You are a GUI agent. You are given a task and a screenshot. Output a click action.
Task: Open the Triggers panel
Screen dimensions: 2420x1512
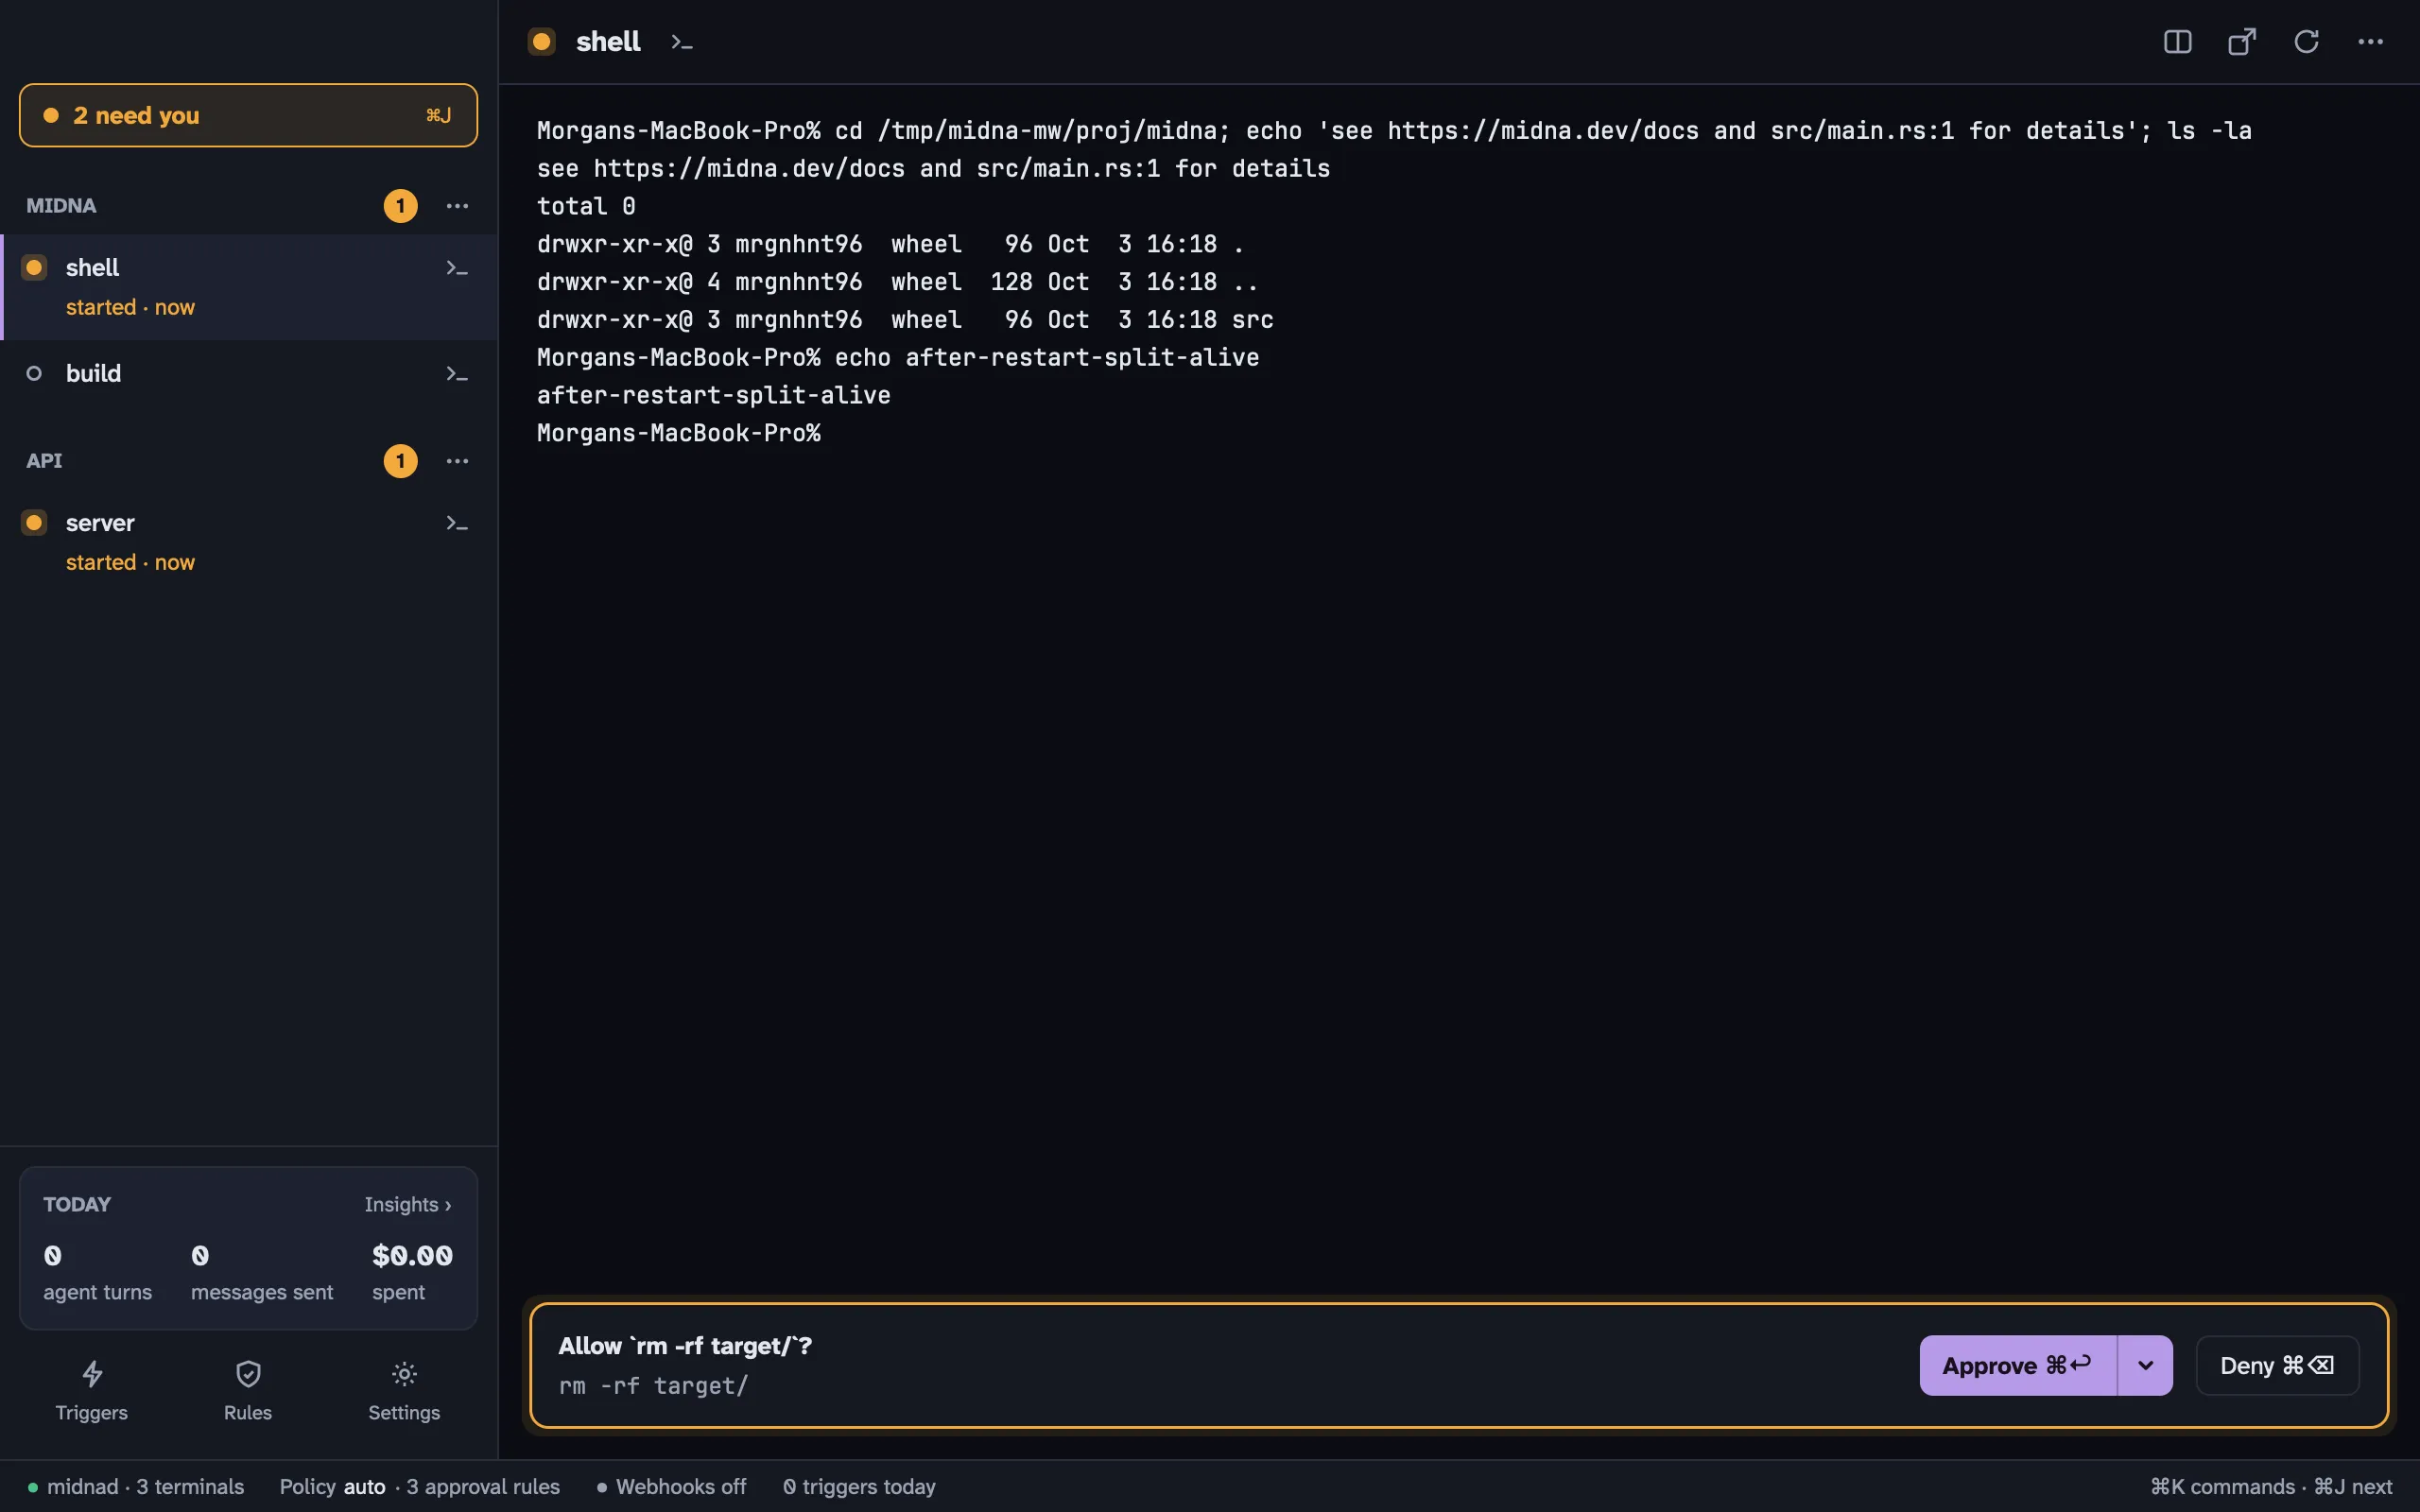coord(92,1390)
